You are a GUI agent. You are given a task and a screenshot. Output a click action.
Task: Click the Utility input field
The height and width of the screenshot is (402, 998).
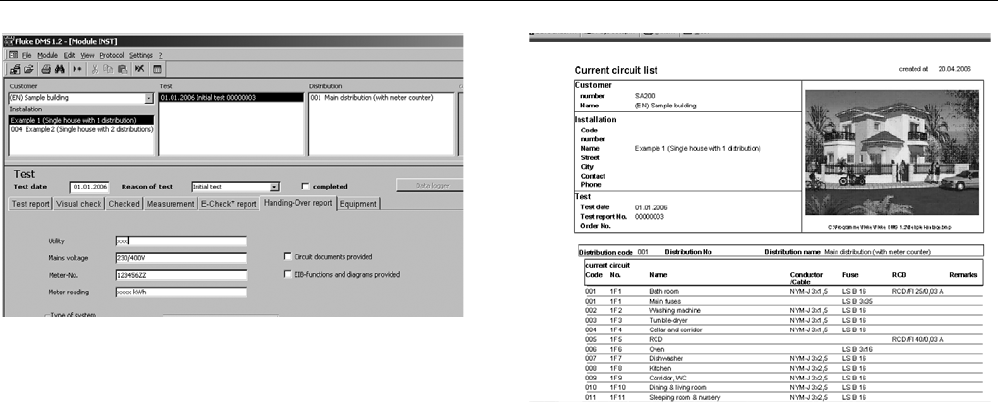(181, 242)
